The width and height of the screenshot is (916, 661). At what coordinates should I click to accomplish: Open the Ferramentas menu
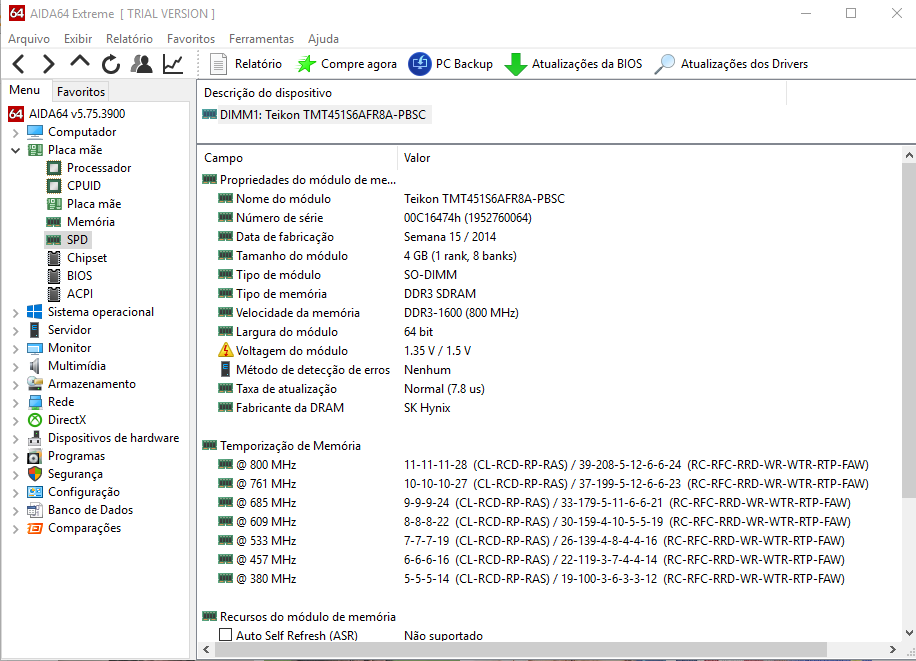261,39
